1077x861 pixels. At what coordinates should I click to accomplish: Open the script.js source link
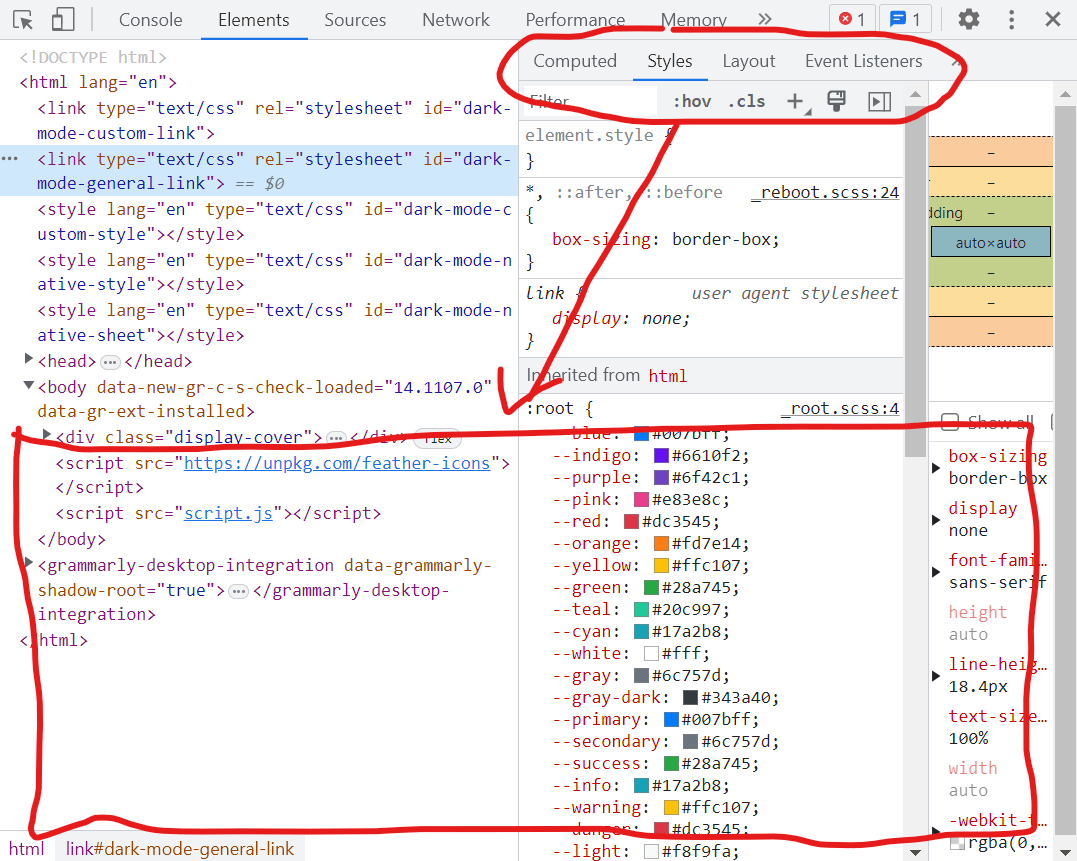(229, 514)
